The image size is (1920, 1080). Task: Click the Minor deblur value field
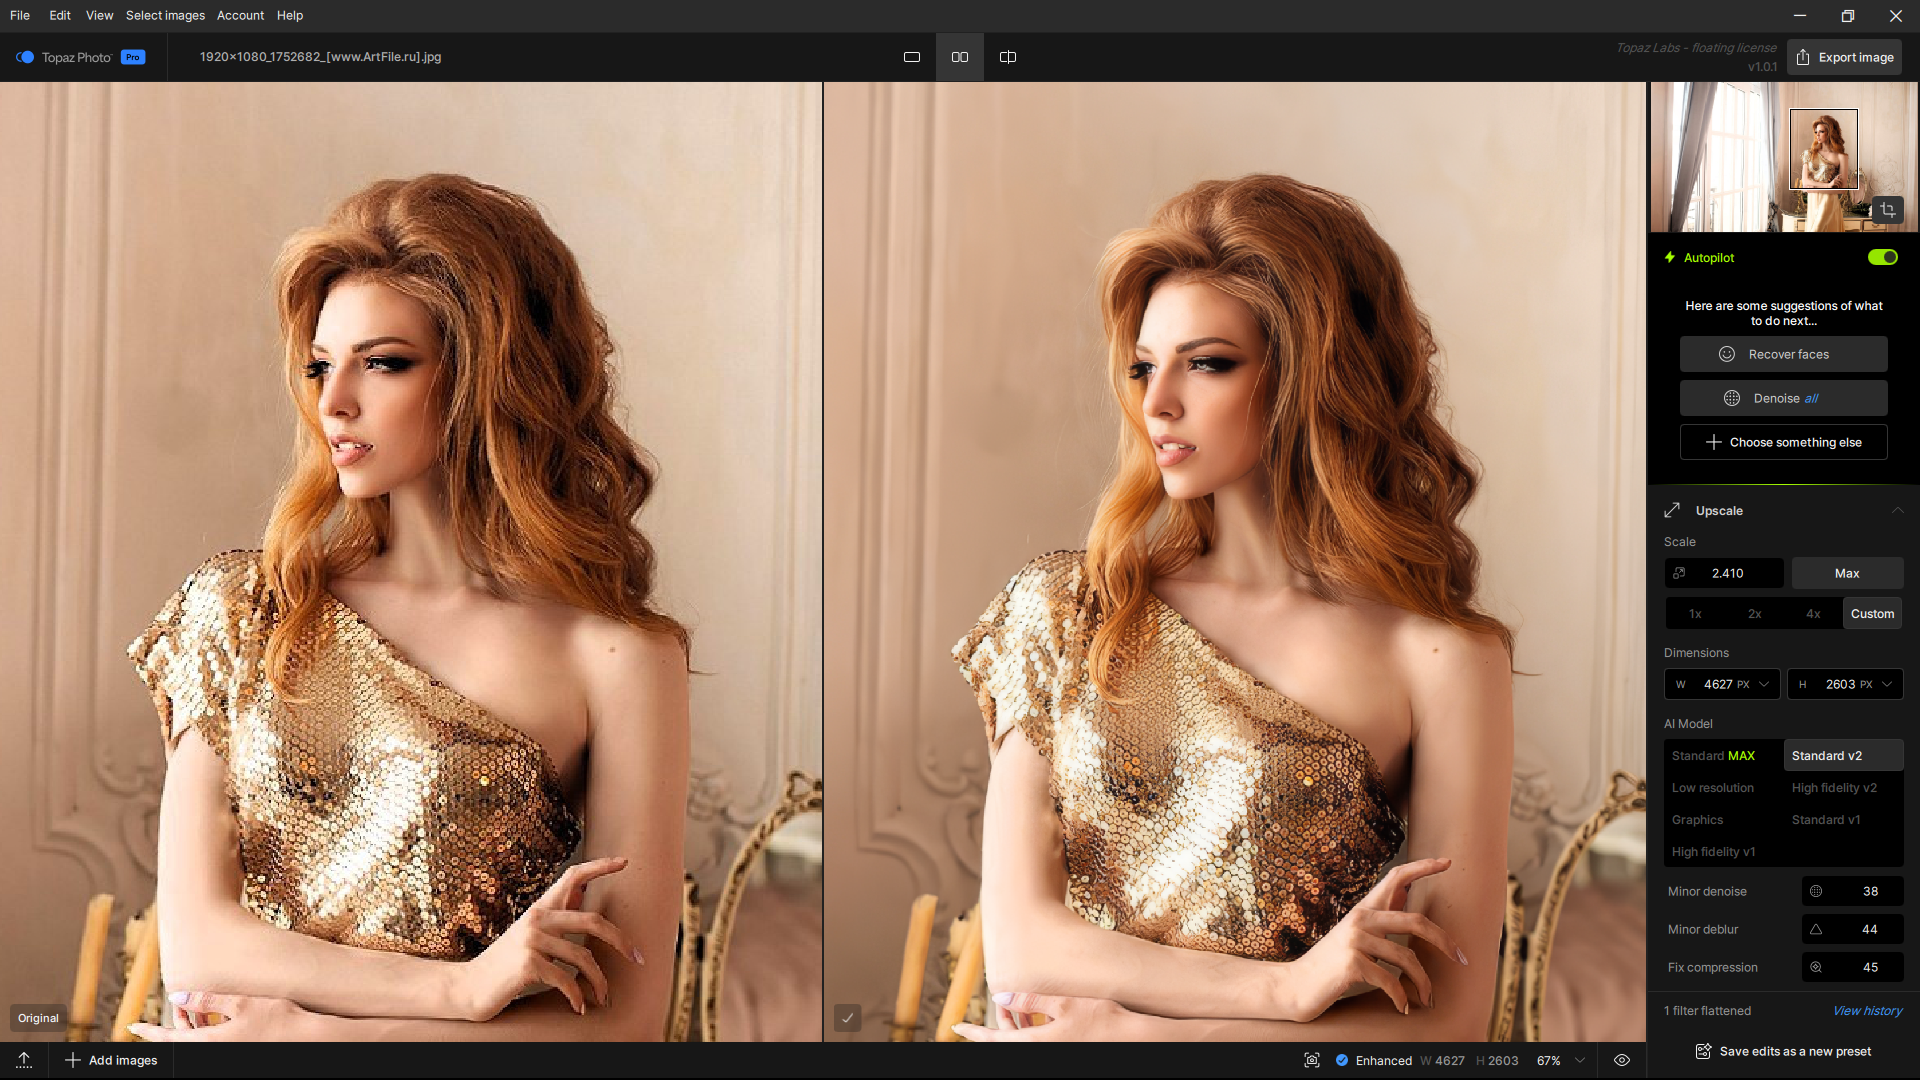coord(1869,929)
